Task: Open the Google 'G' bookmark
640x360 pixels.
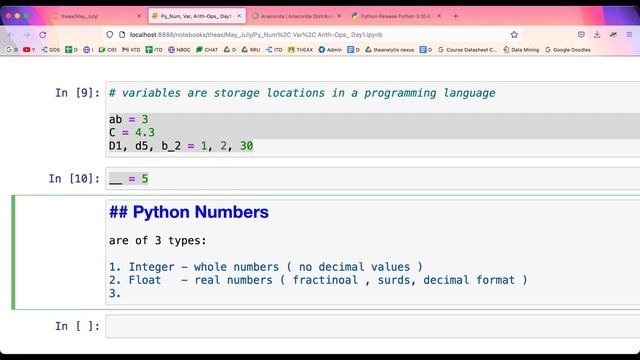Action: pos(11,50)
